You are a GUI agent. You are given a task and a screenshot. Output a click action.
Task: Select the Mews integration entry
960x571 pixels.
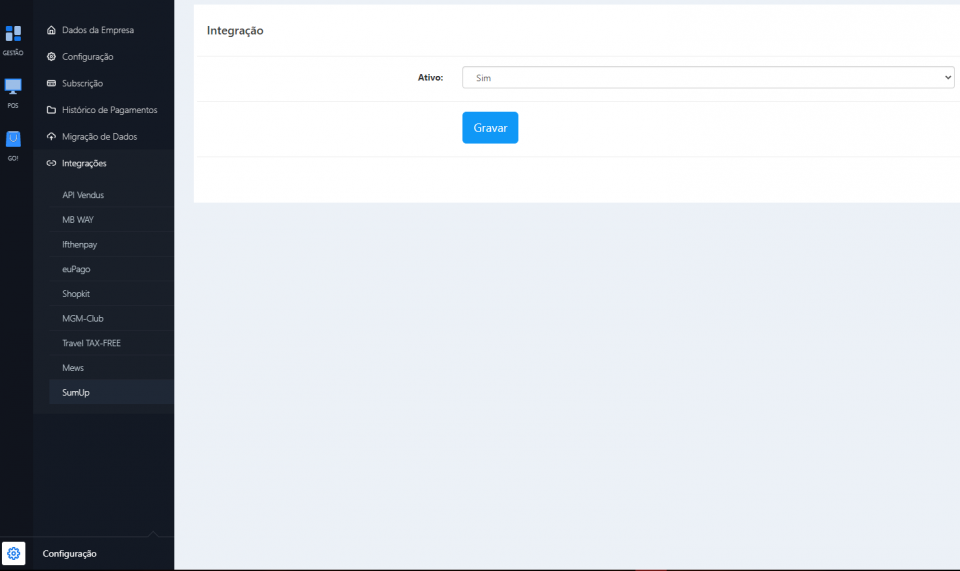tap(73, 368)
